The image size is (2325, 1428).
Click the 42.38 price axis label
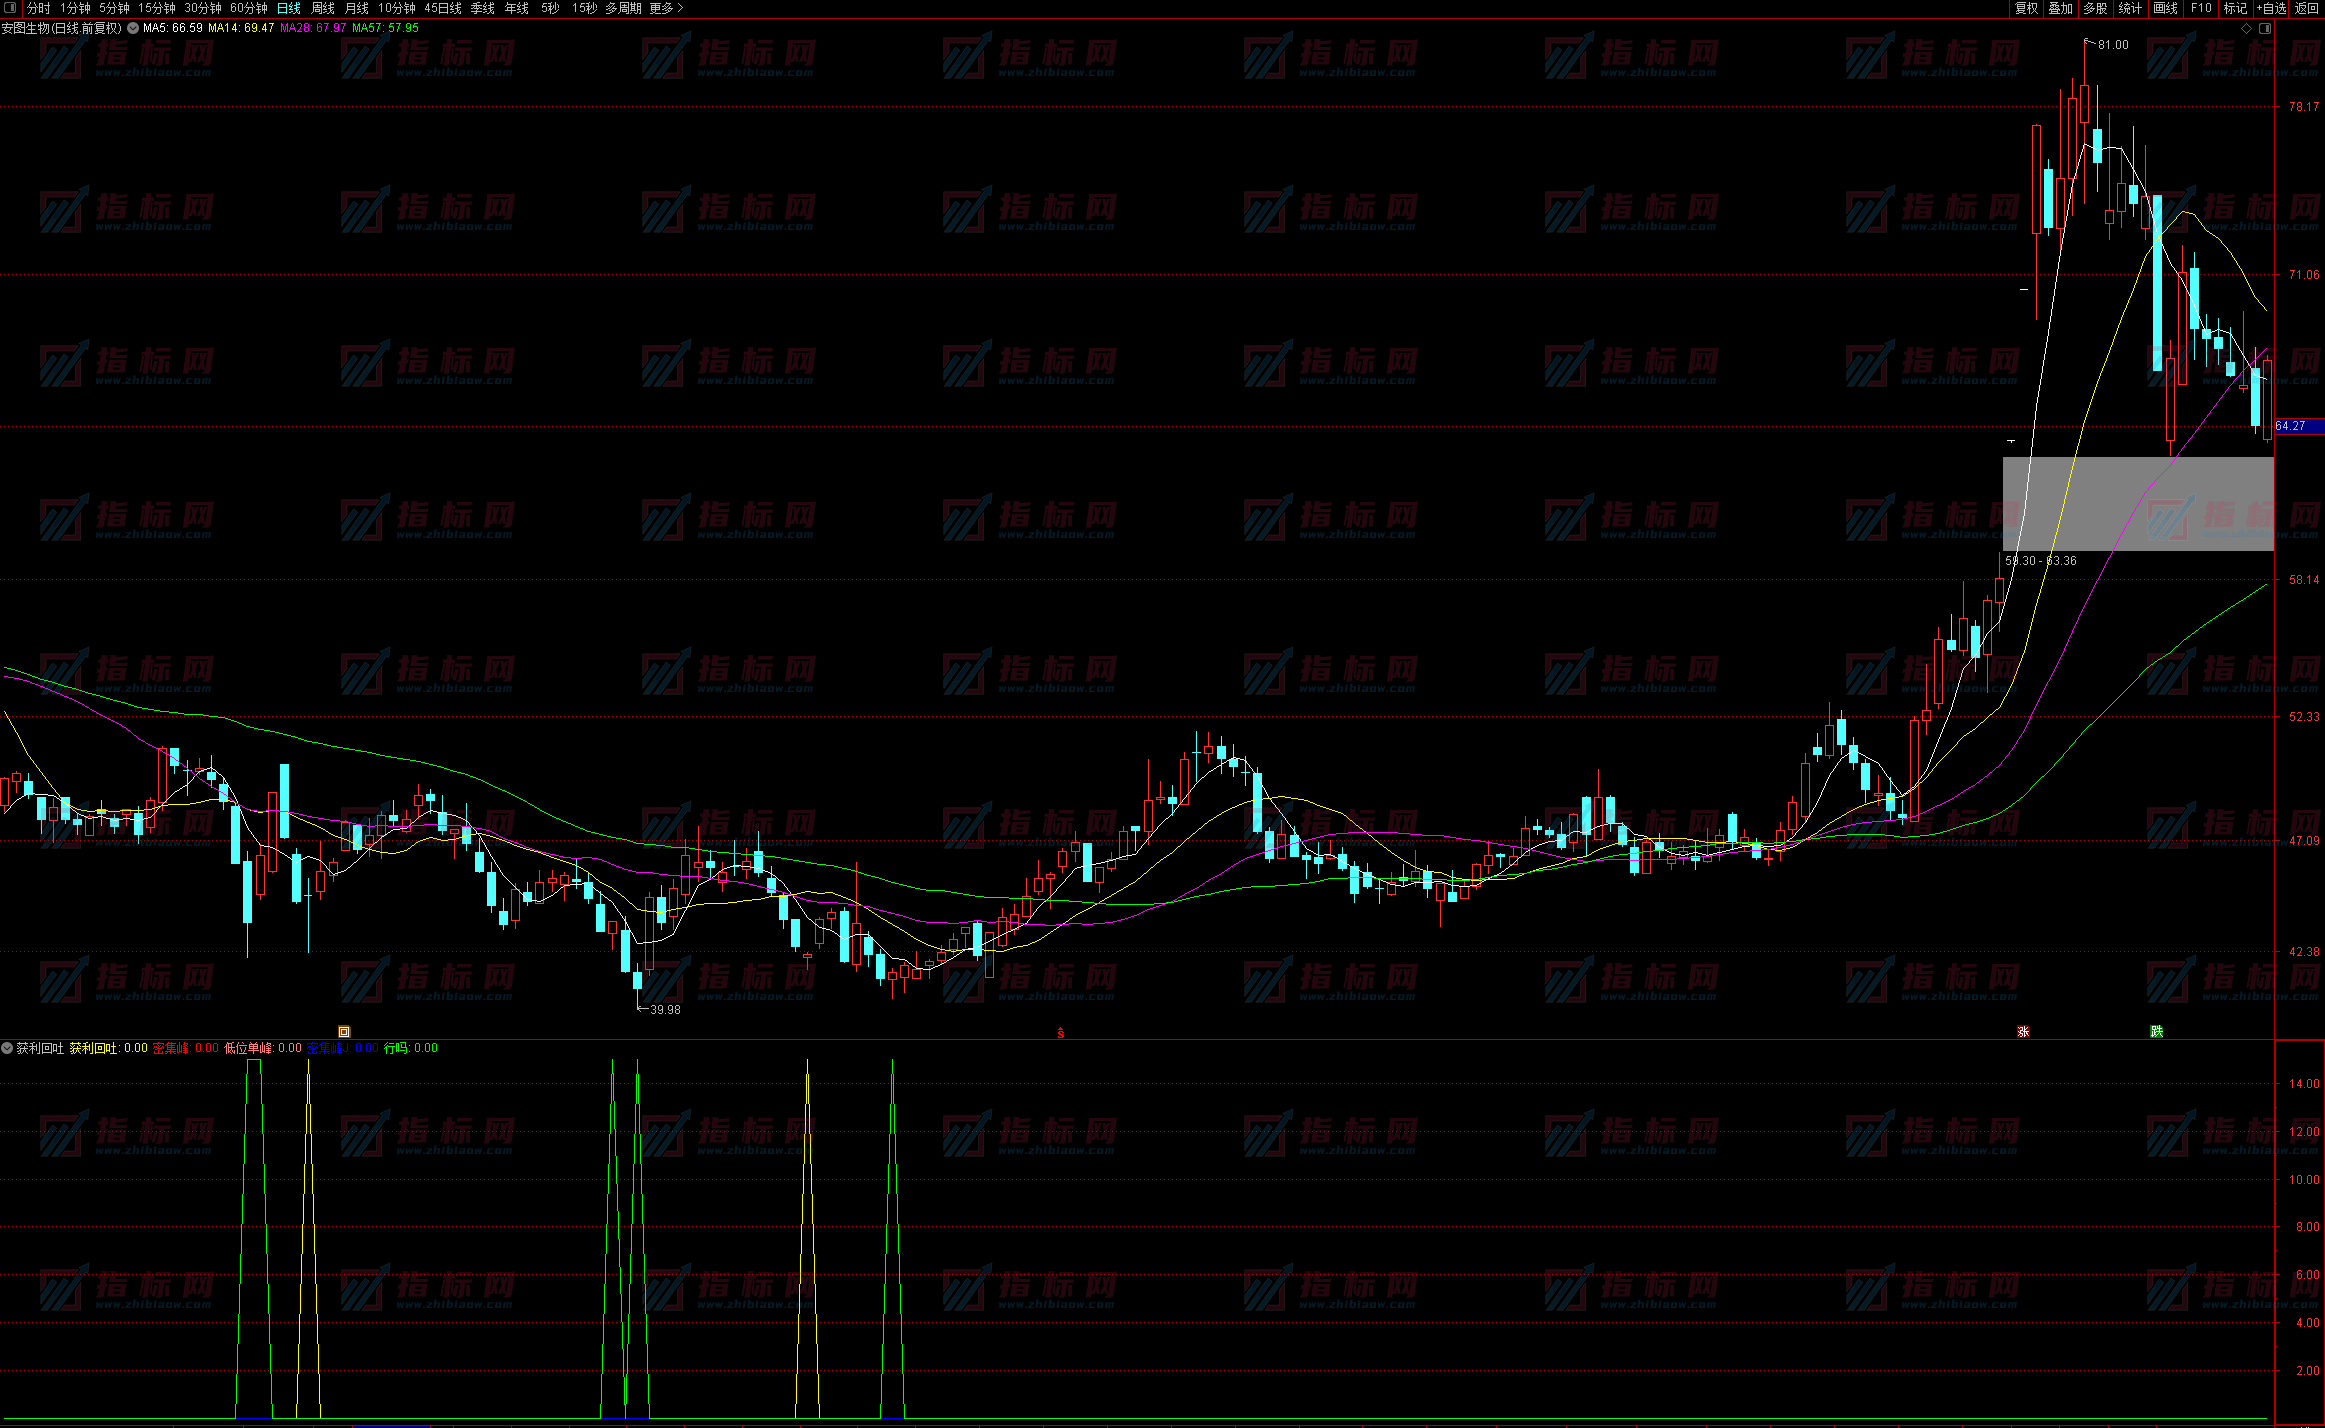click(x=2304, y=952)
